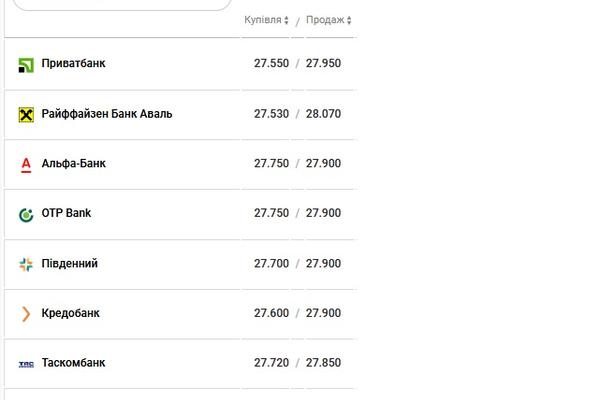
Task: Click the green OTP Bank logo
Action: (26, 215)
